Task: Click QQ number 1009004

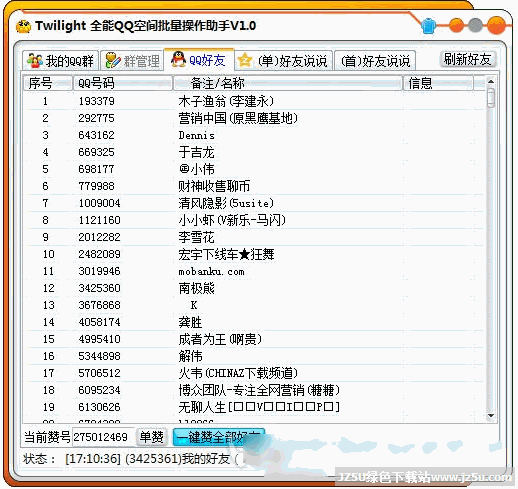Action: click(x=99, y=203)
